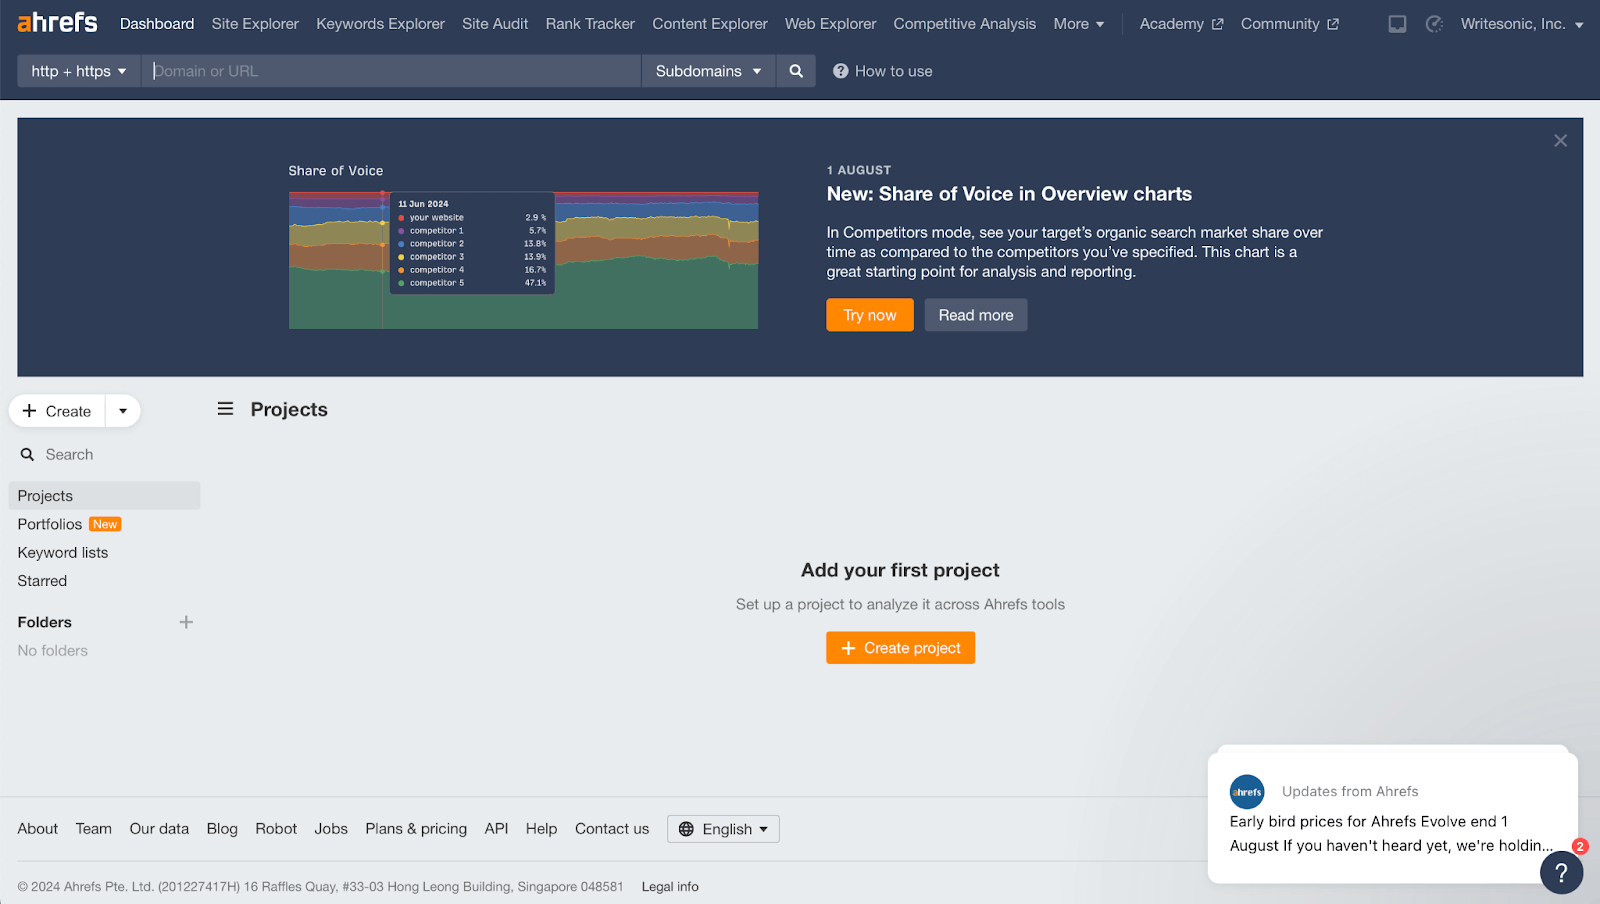Expand the More menu in the navigation bar
This screenshot has height=904, width=1600.
1078,23
